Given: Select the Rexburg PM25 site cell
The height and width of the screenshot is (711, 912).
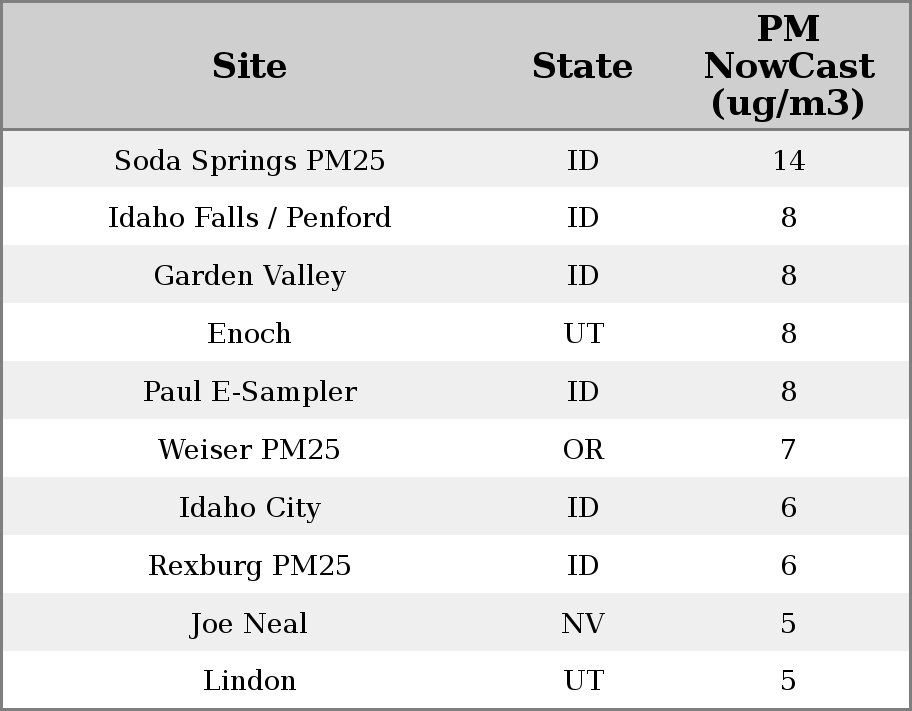Looking at the screenshot, I should point(249,565).
